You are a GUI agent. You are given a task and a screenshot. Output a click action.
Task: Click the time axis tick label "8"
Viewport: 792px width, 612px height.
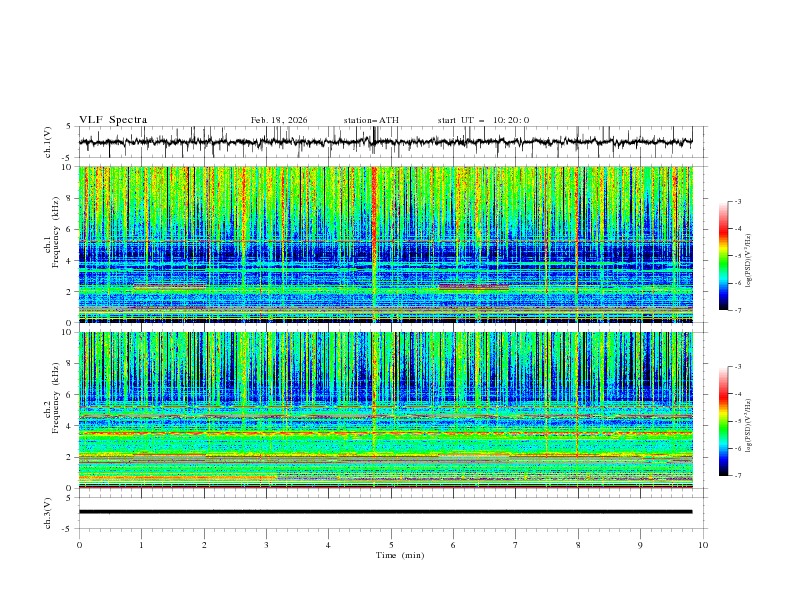578,545
